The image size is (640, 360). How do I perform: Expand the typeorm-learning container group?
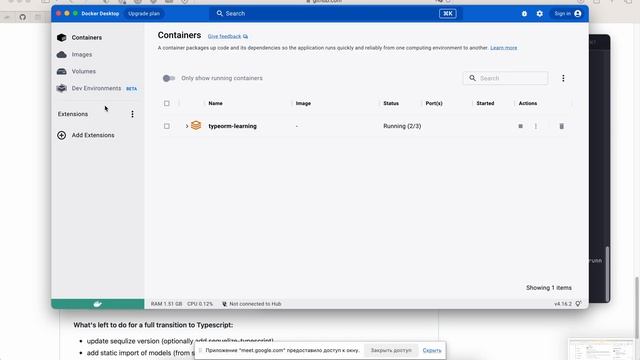[x=187, y=126]
